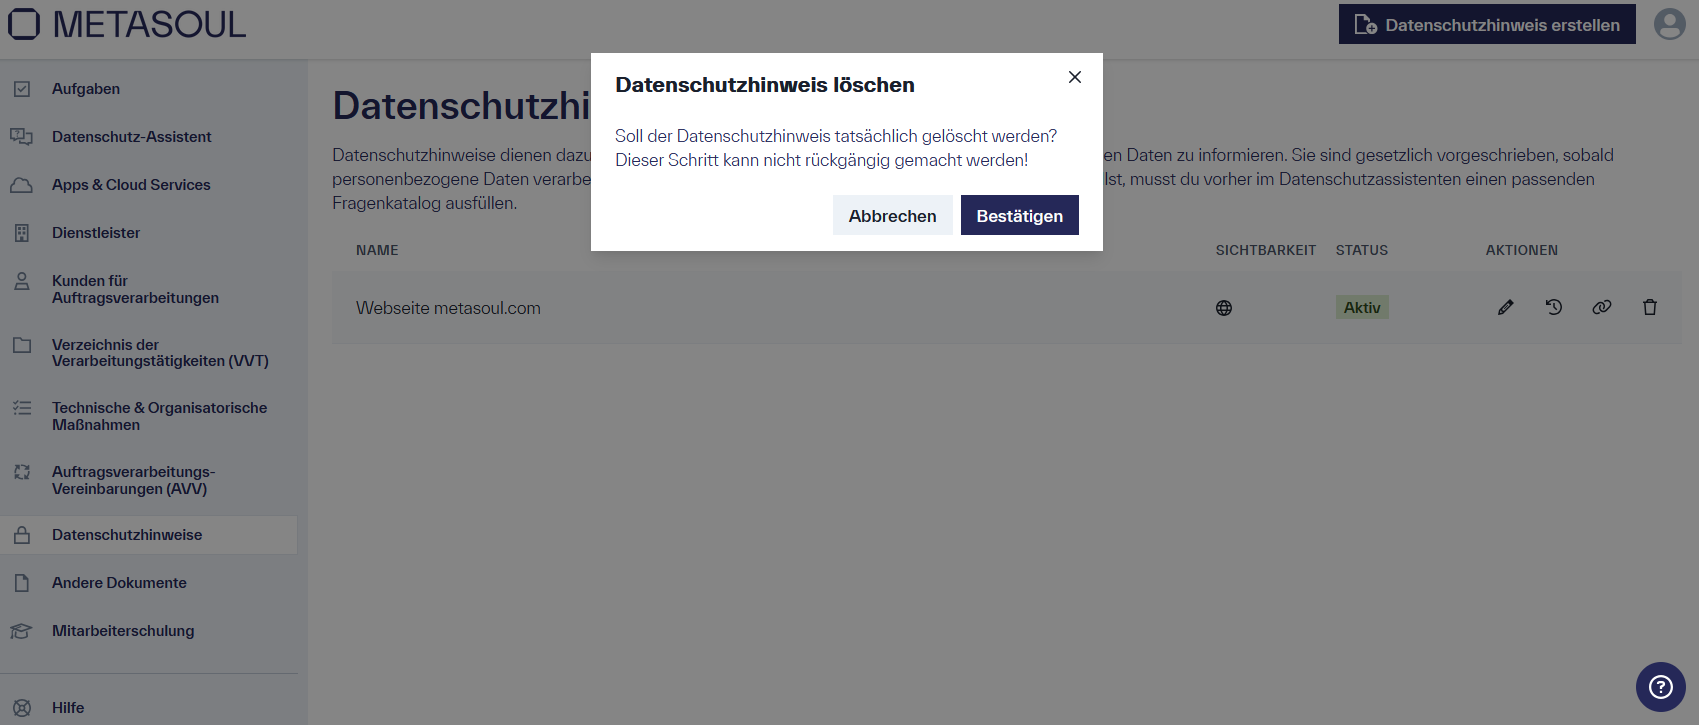Click the STATUS column header
1699x725 pixels.
pos(1362,250)
